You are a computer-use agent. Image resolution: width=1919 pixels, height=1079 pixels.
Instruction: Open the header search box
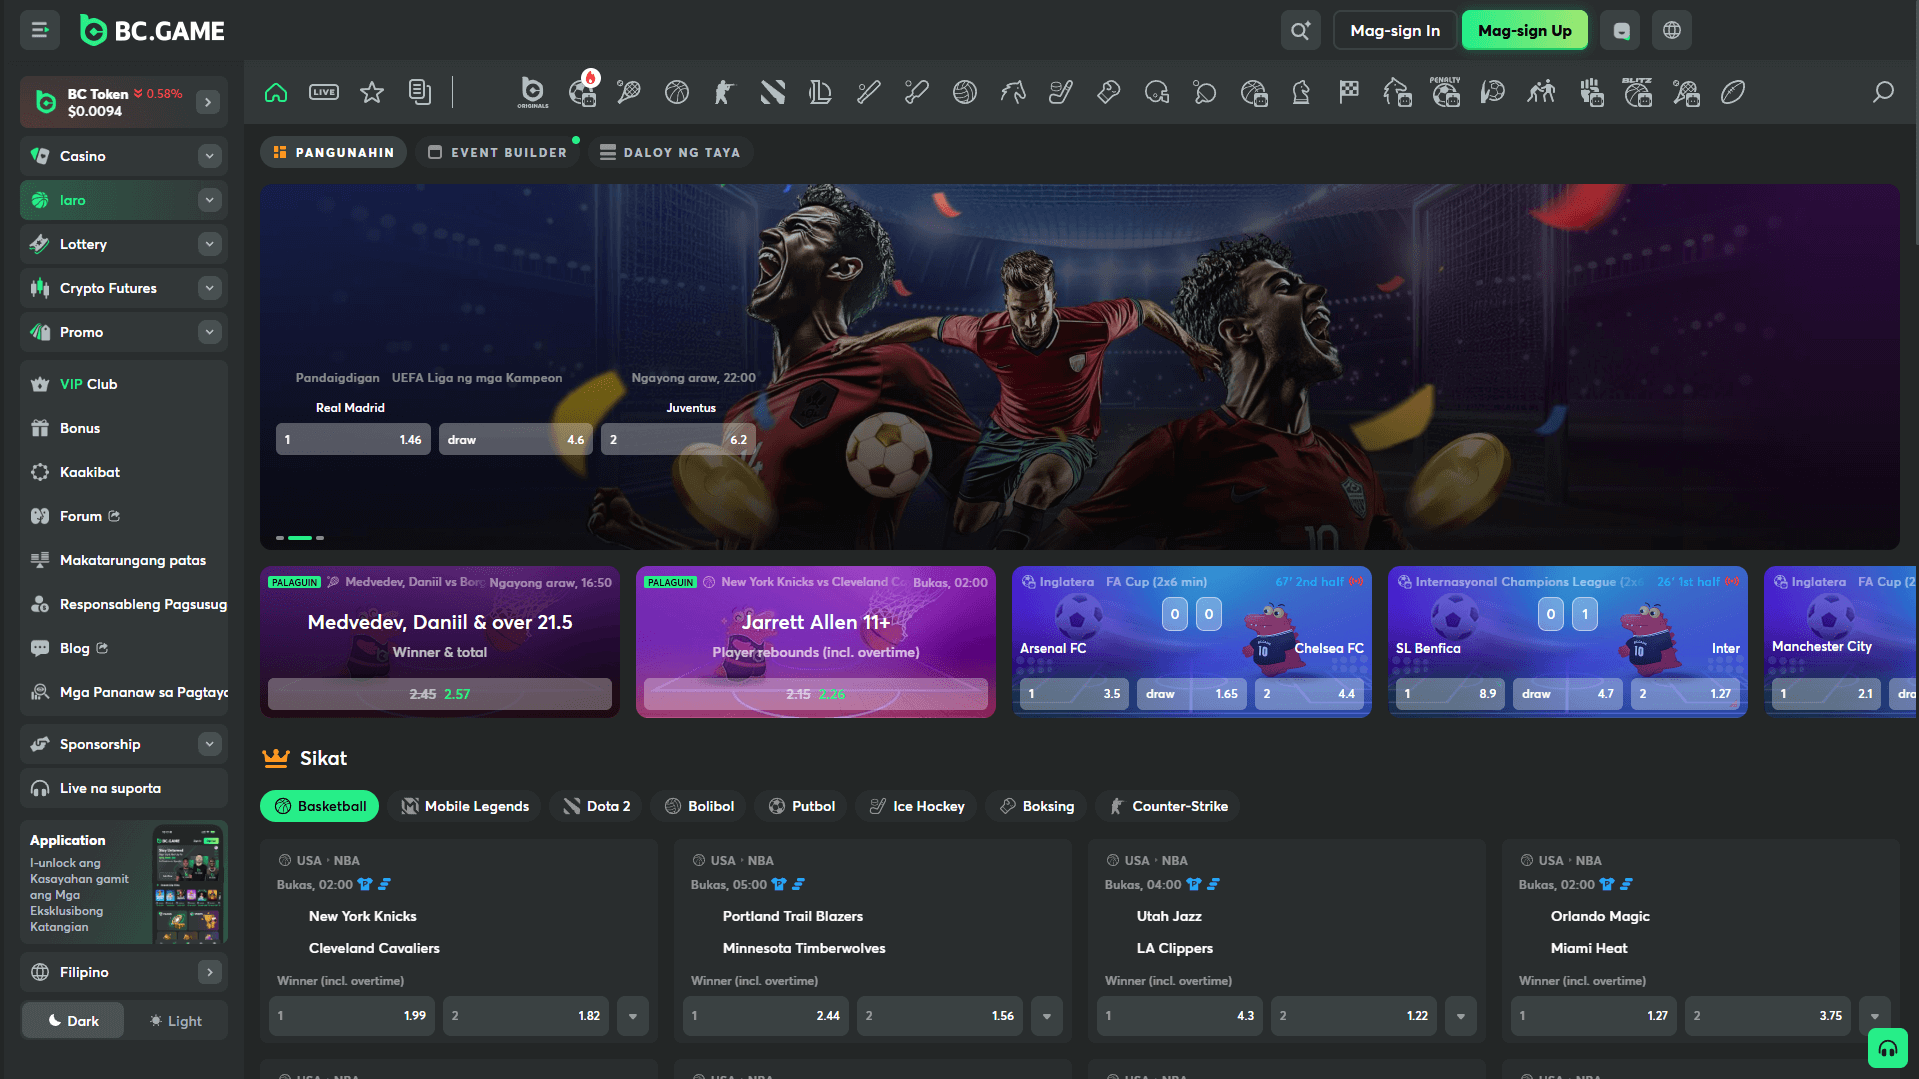1300,30
